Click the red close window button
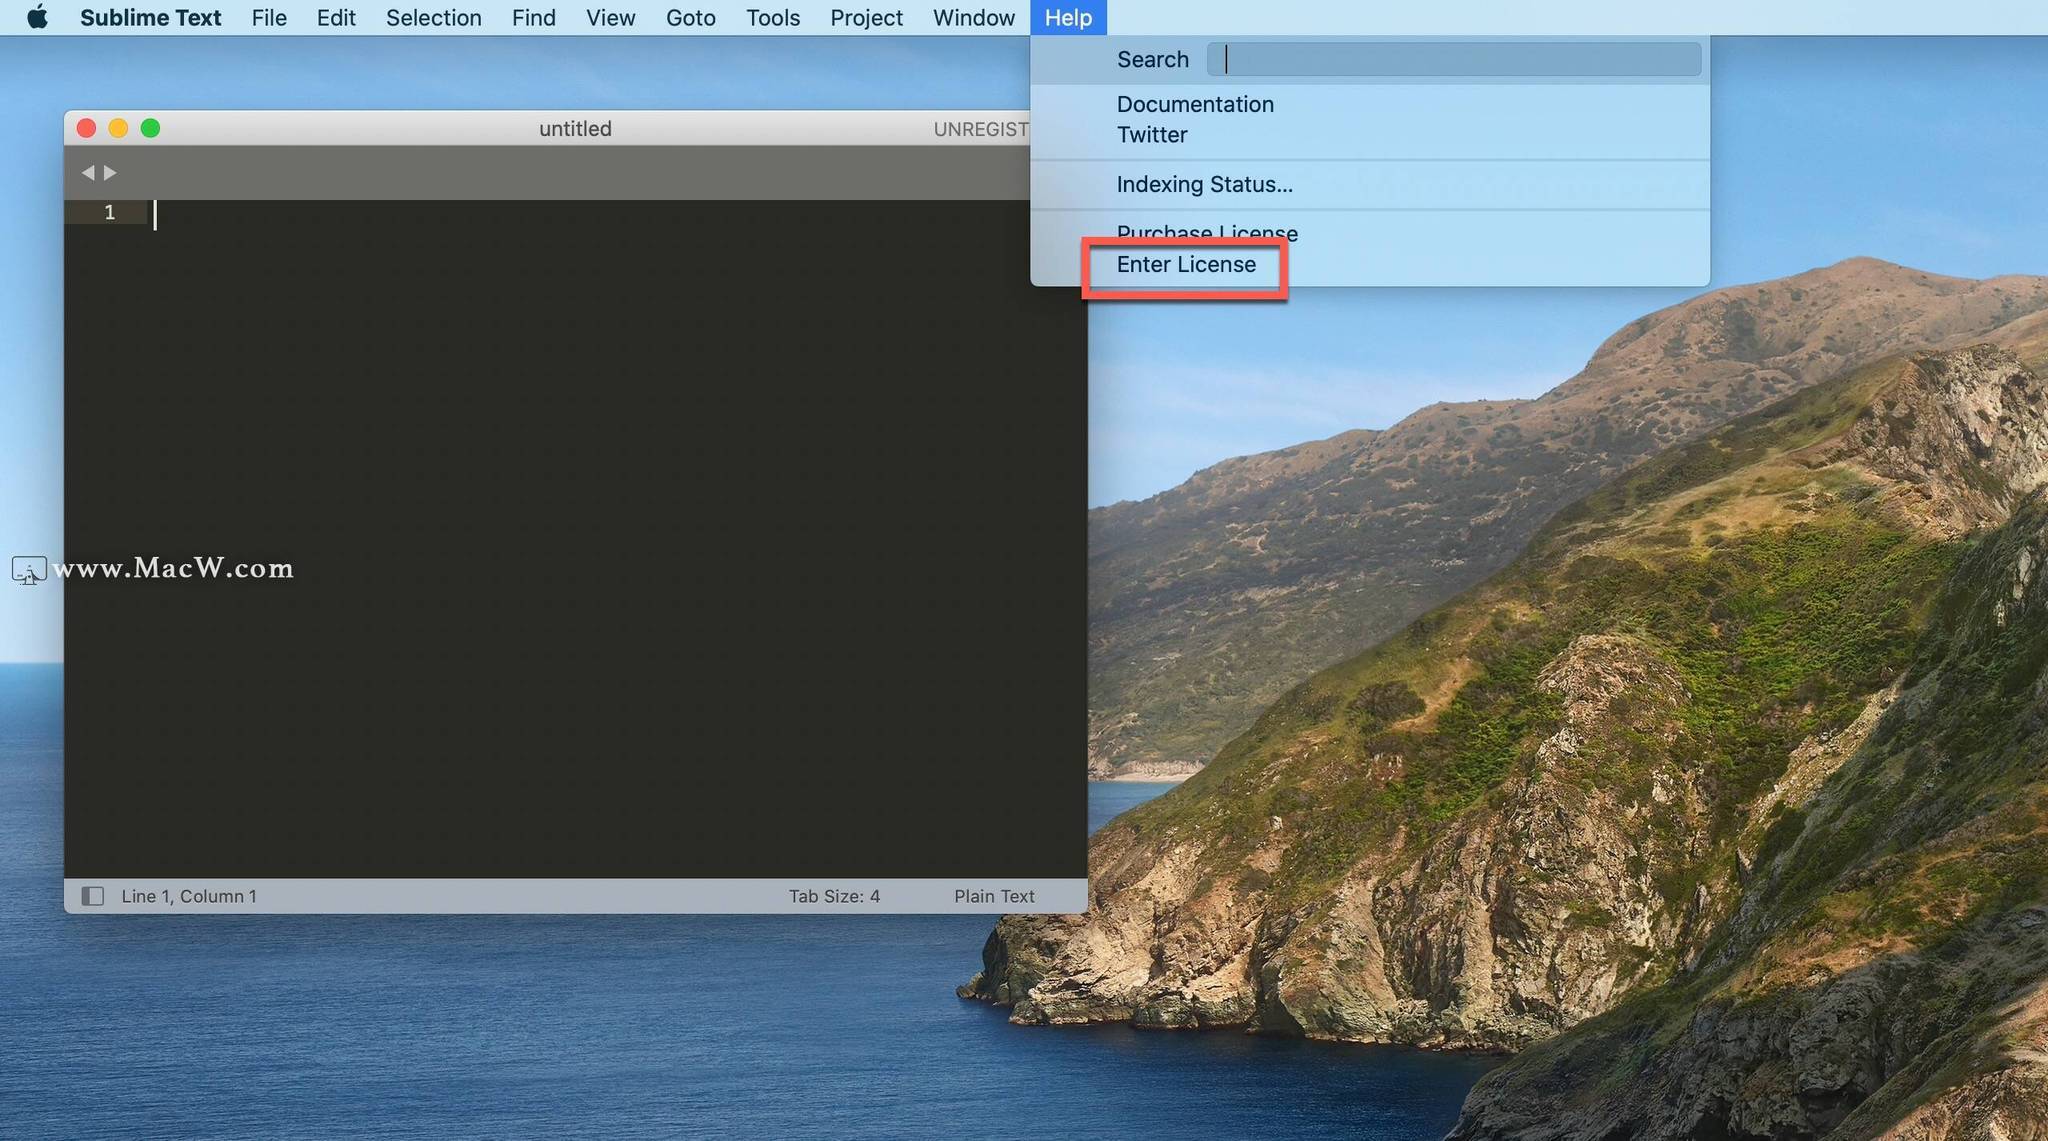Viewport: 2048px width, 1141px height. 86,128
